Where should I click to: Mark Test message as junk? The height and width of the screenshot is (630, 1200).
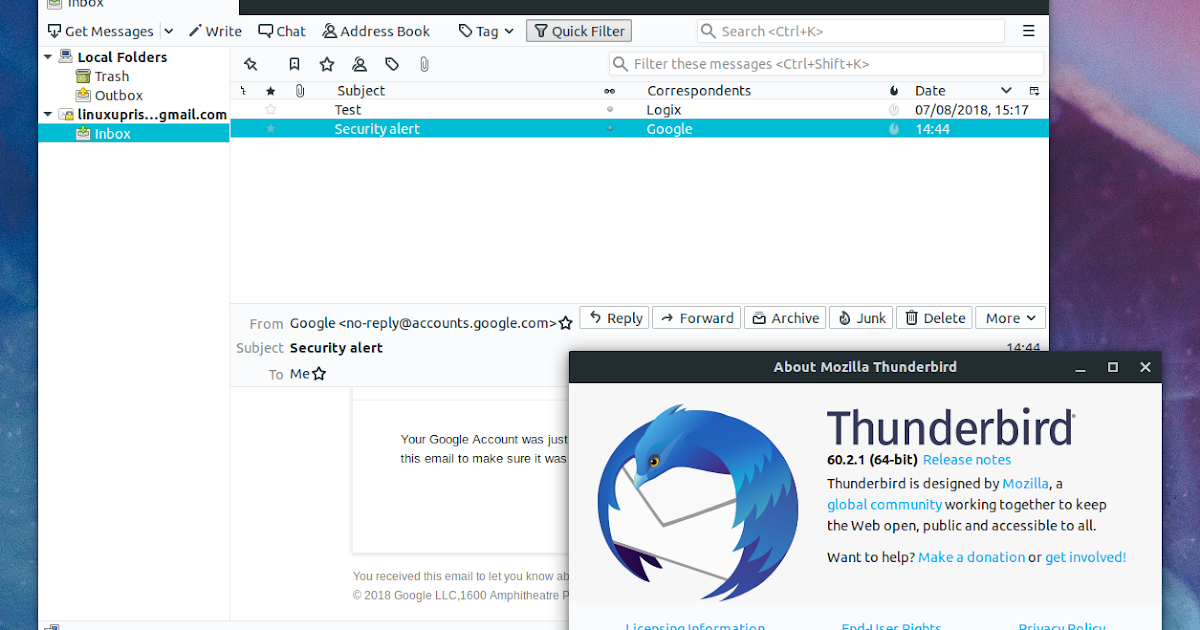tap(894, 110)
